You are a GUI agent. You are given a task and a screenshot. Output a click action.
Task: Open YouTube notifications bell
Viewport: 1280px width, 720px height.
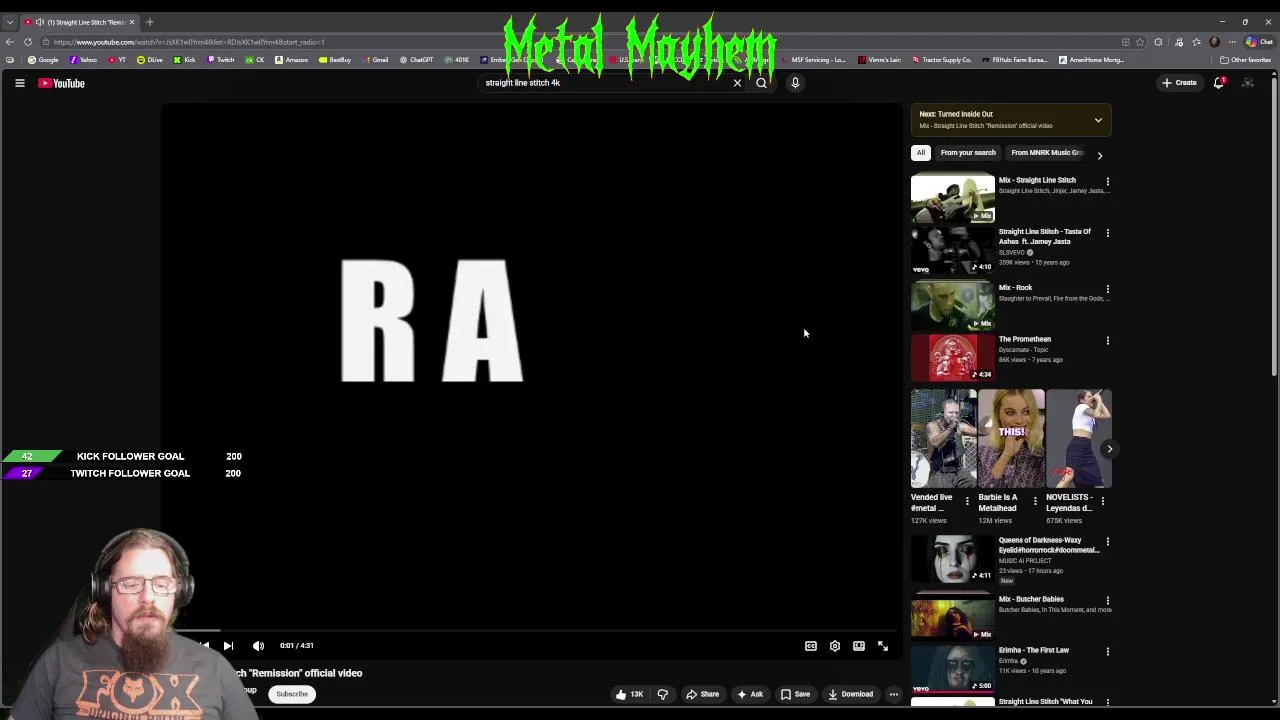click(x=1218, y=83)
